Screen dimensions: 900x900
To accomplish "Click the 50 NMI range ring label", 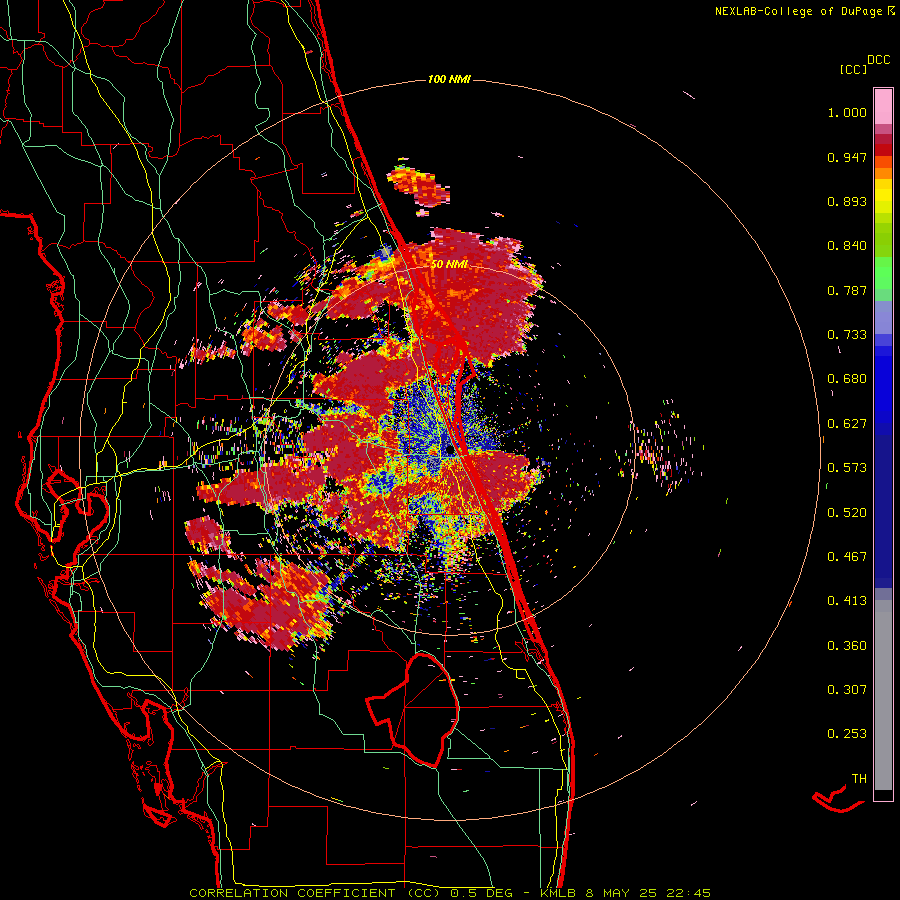I will [x=449, y=264].
